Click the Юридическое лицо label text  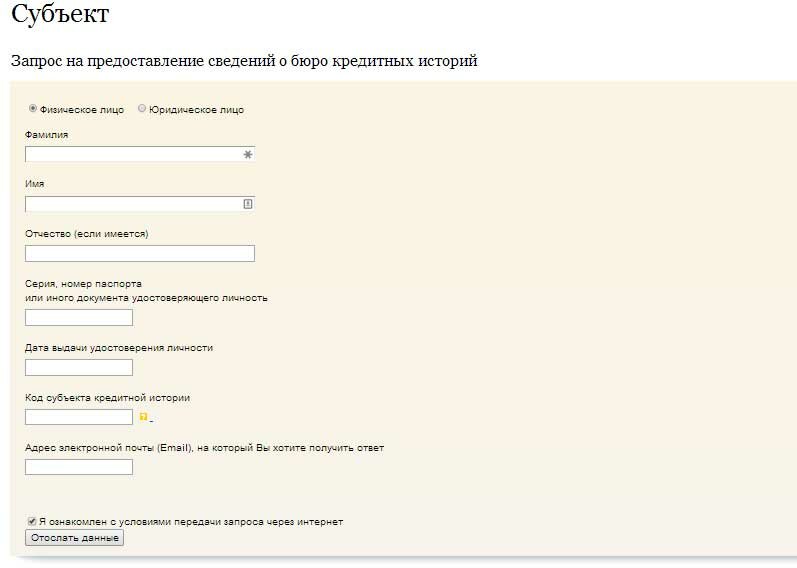coord(196,110)
